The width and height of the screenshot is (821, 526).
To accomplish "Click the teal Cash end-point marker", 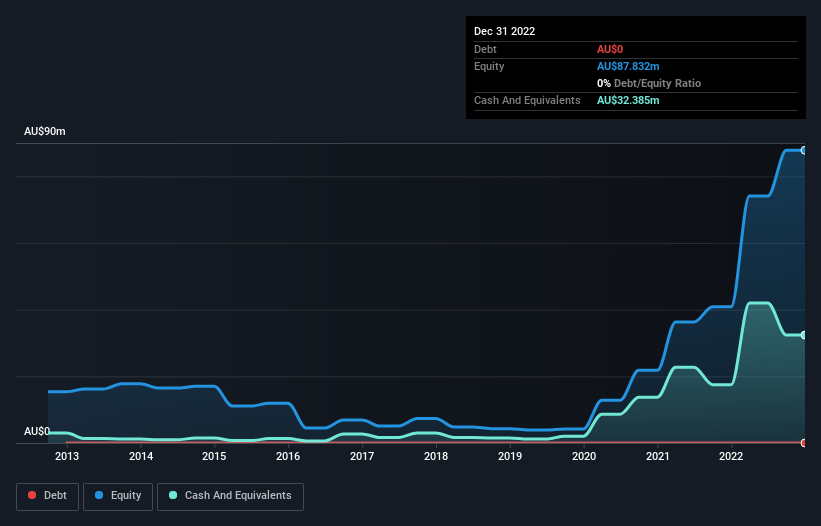I will click(x=804, y=335).
